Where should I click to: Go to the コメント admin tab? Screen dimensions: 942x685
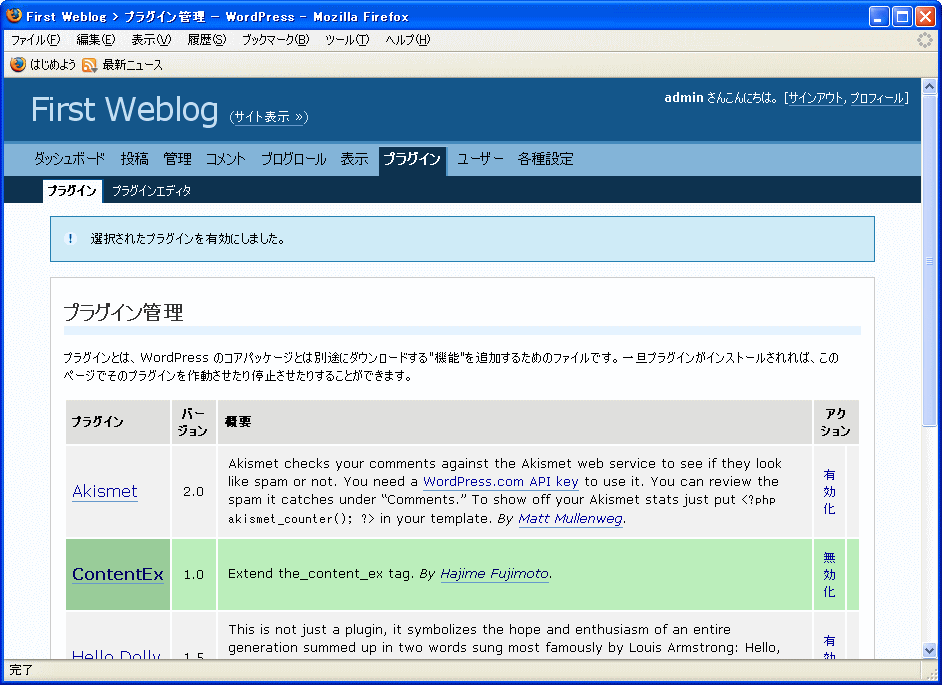pyautogui.click(x=226, y=159)
